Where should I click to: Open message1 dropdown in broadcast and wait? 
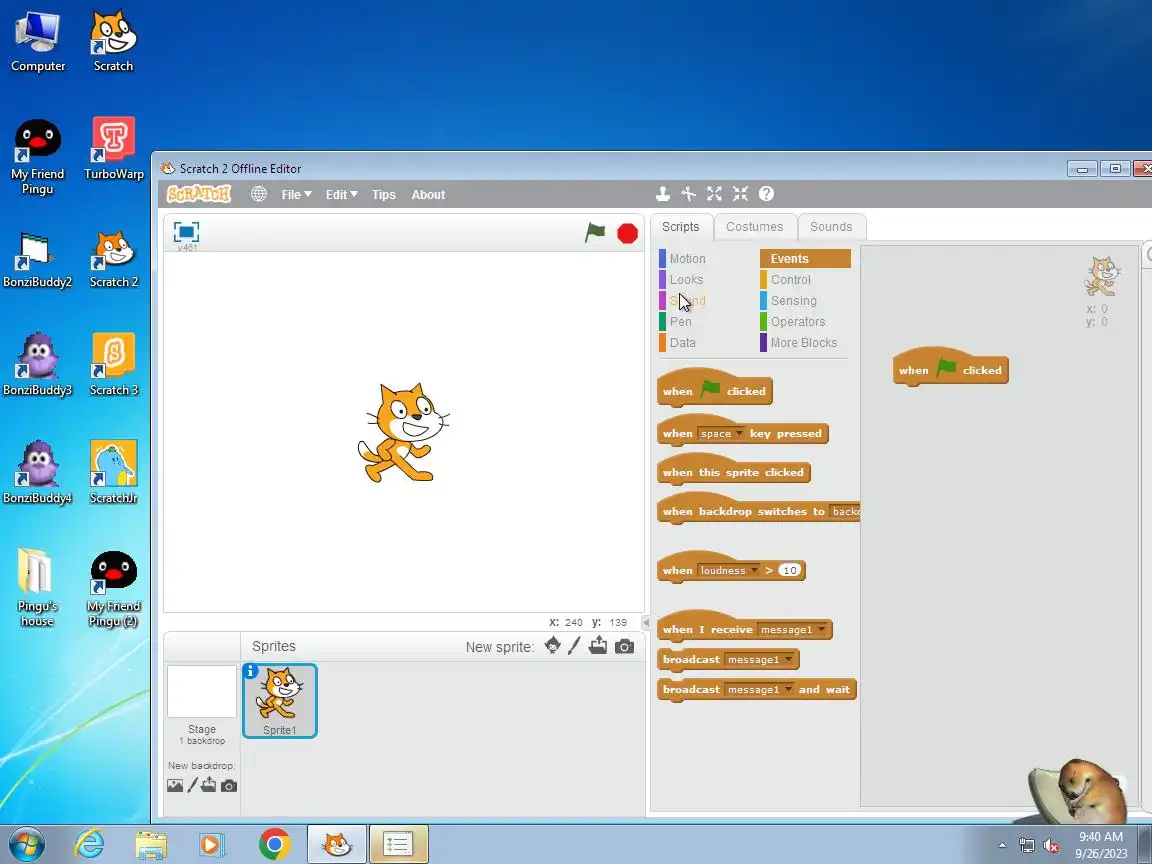(x=760, y=690)
